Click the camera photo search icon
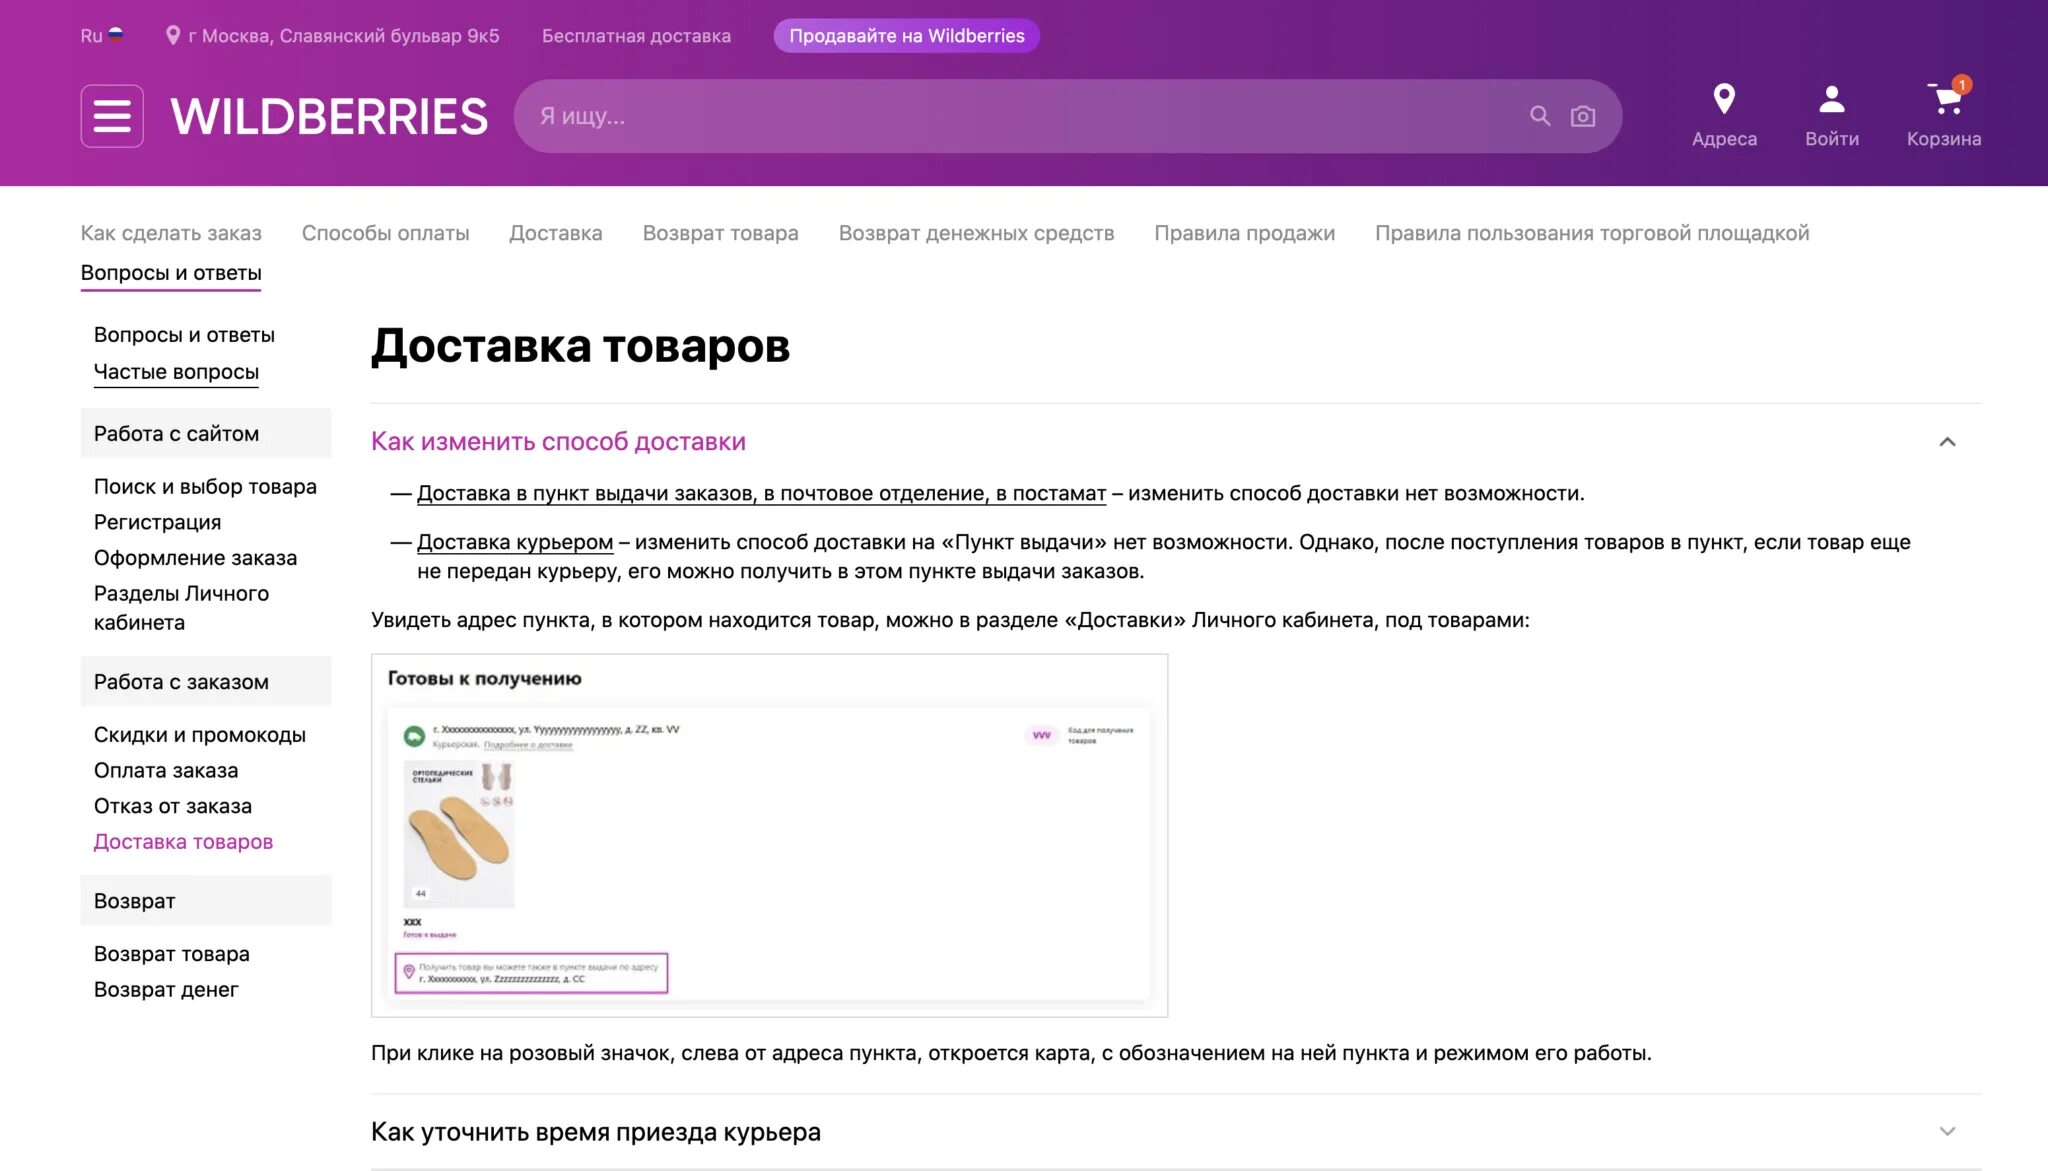Image resolution: width=2048 pixels, height=1171 pixels. pos(1583,116)
